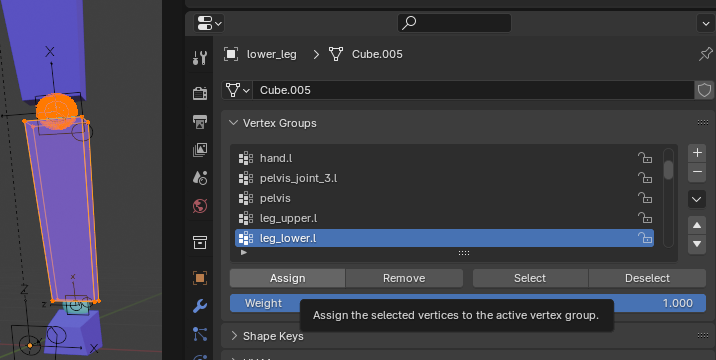
Task: Select the leg_lower.l vertex group
Action: point(444,238)
